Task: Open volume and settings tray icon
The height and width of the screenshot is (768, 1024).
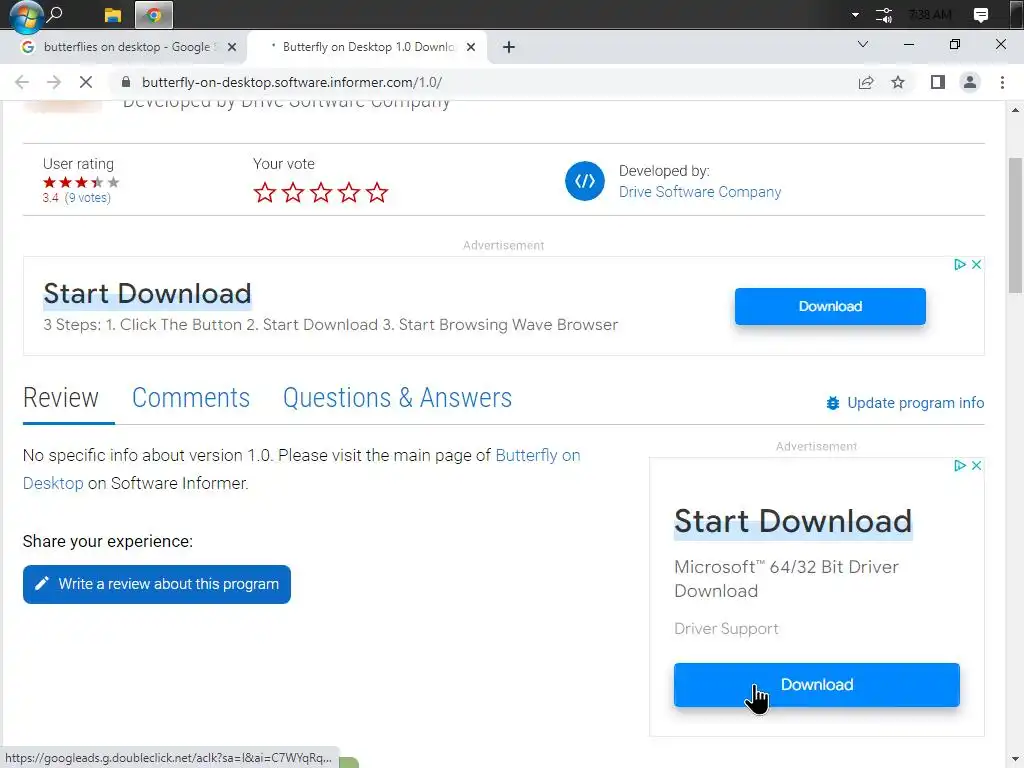Action: pyautogui.click(x=884, y=14)
